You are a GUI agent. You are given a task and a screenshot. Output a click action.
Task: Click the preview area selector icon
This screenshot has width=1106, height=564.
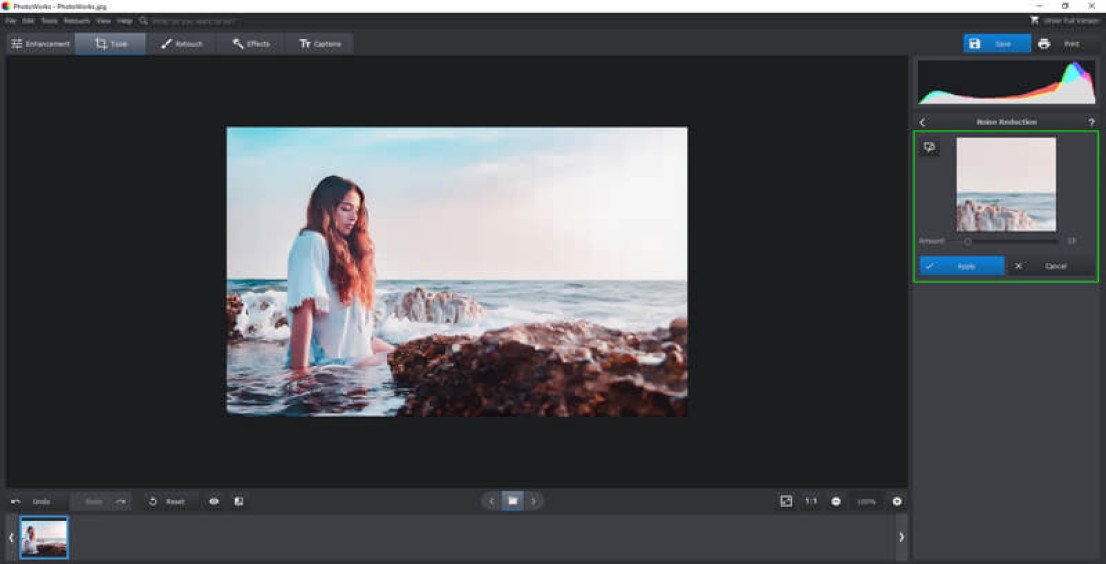(x=930, y=148)
